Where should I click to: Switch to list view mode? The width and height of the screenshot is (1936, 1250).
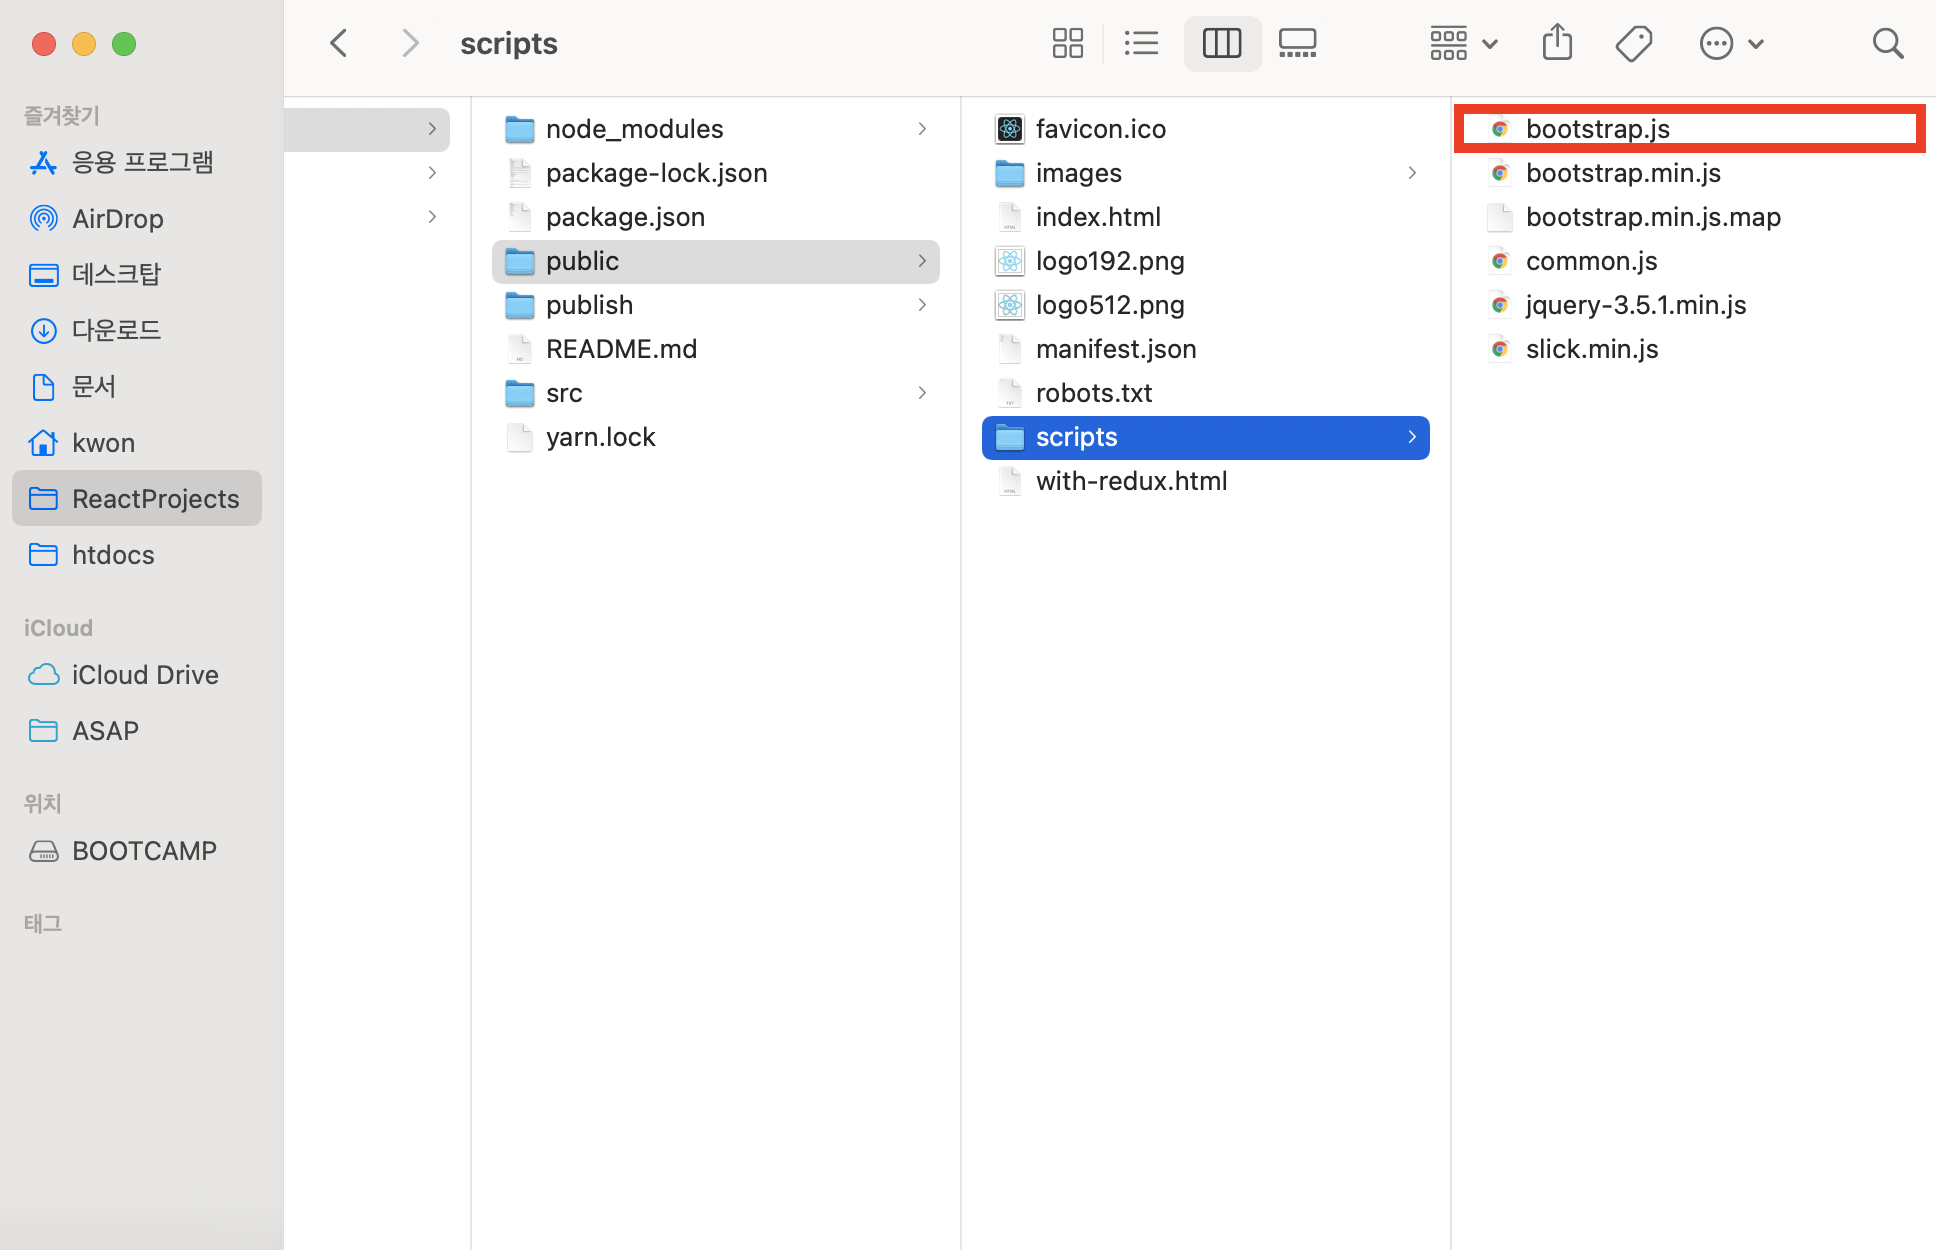pyautogui.click(x=1141, y=43)
